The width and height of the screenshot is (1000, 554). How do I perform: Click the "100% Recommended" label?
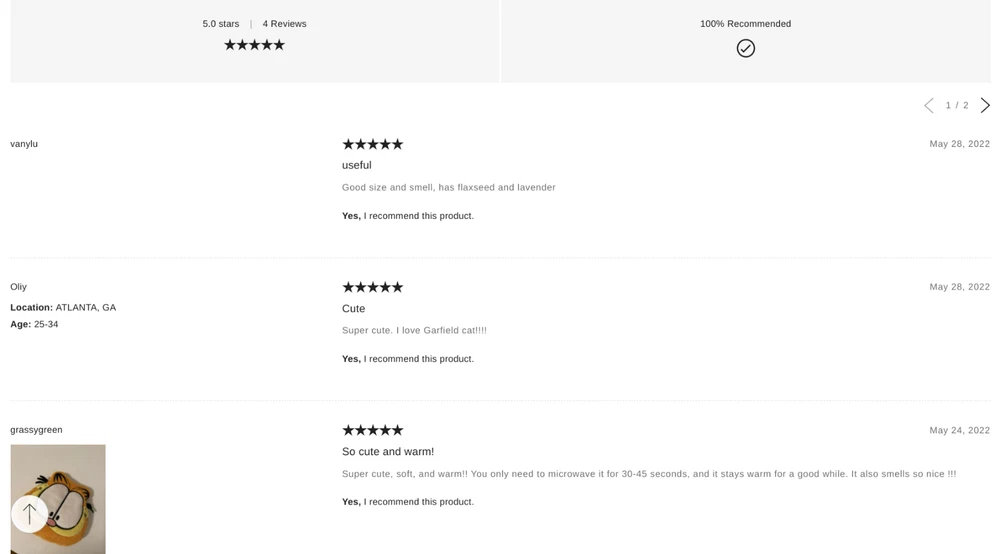[745, 24]
